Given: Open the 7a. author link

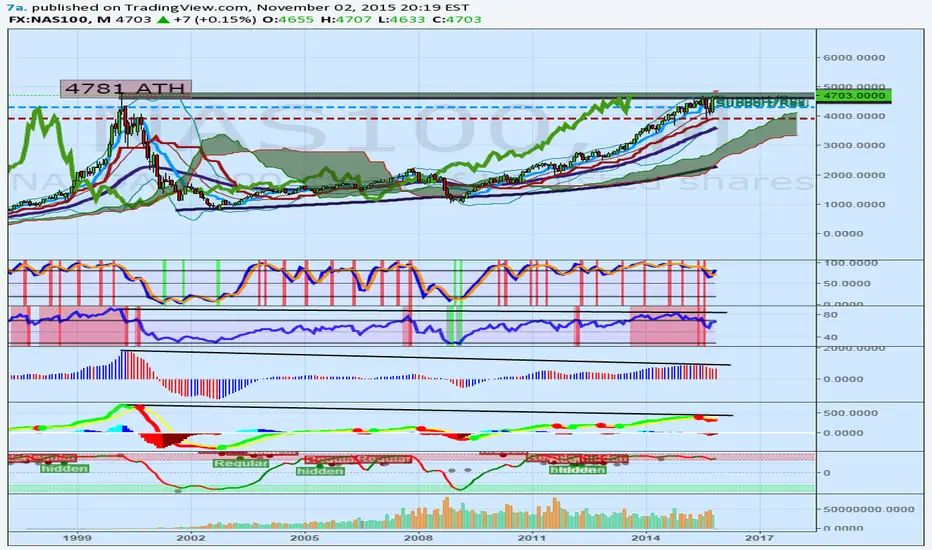Looking at the screenshot, I should tap(17, 8).
